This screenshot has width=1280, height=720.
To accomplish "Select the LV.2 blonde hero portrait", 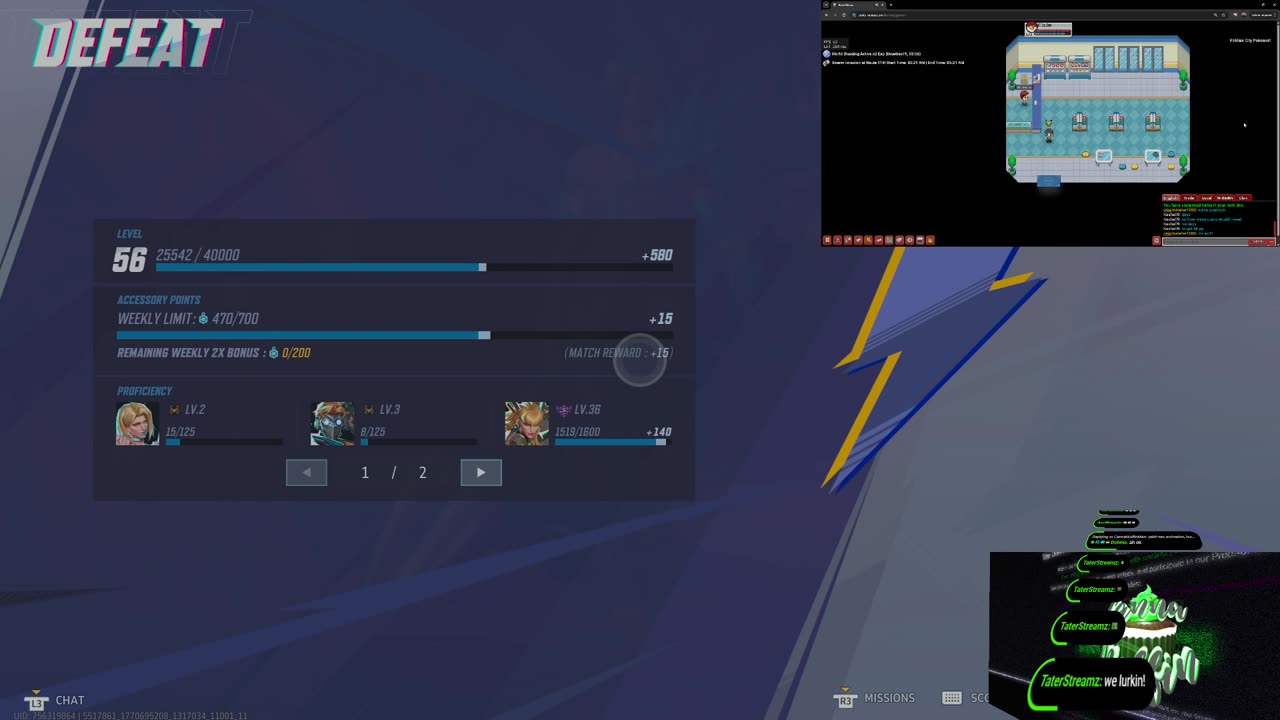I will click(138, 423).
